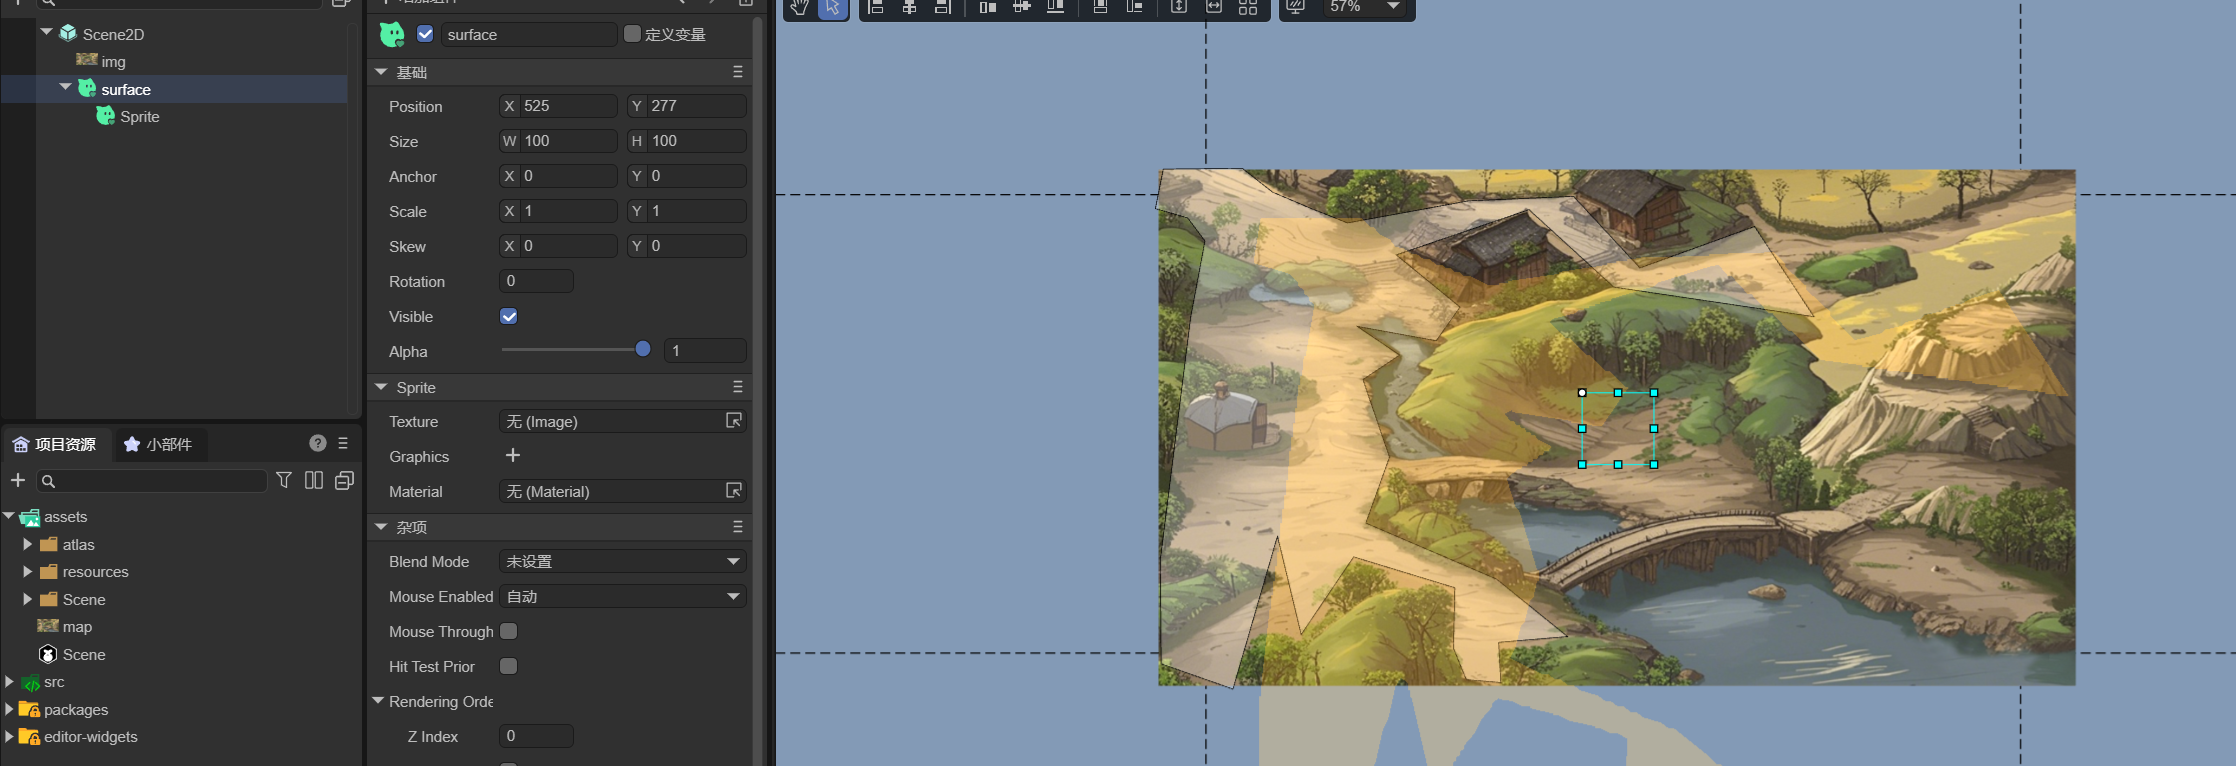Viewport: 2236px width, 766px height.
Task: Expand the src folder
Action: click(9, 682)
